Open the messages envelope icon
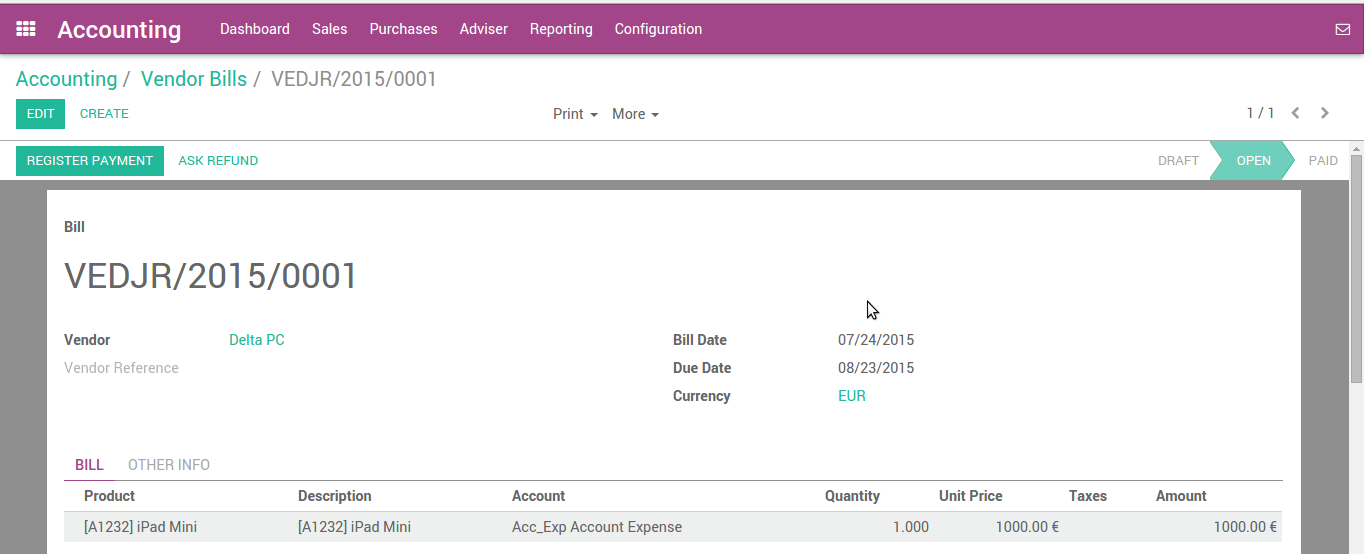Image resolution: width=1364 pixels, height=554 pixels. point(1343,29)
